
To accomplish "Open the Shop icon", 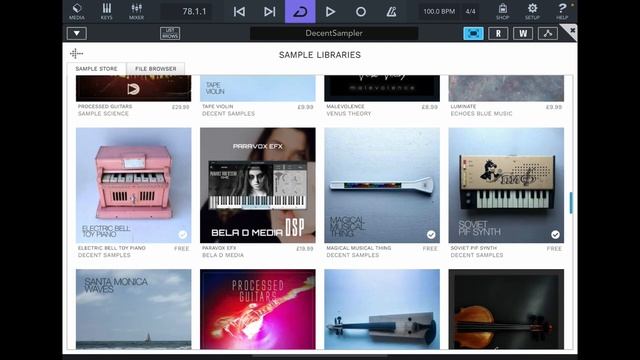I will 502,11.
